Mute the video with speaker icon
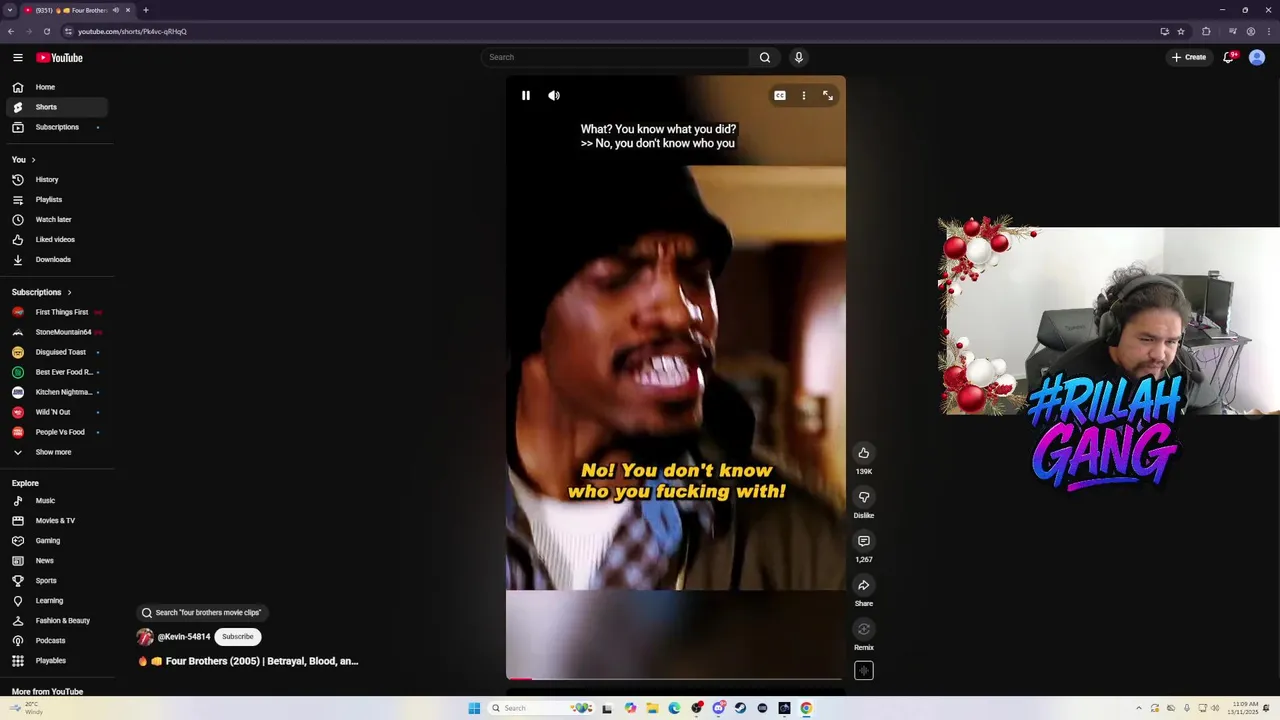1280x720 pixels. pyautogui.click(x=554, y=96)
